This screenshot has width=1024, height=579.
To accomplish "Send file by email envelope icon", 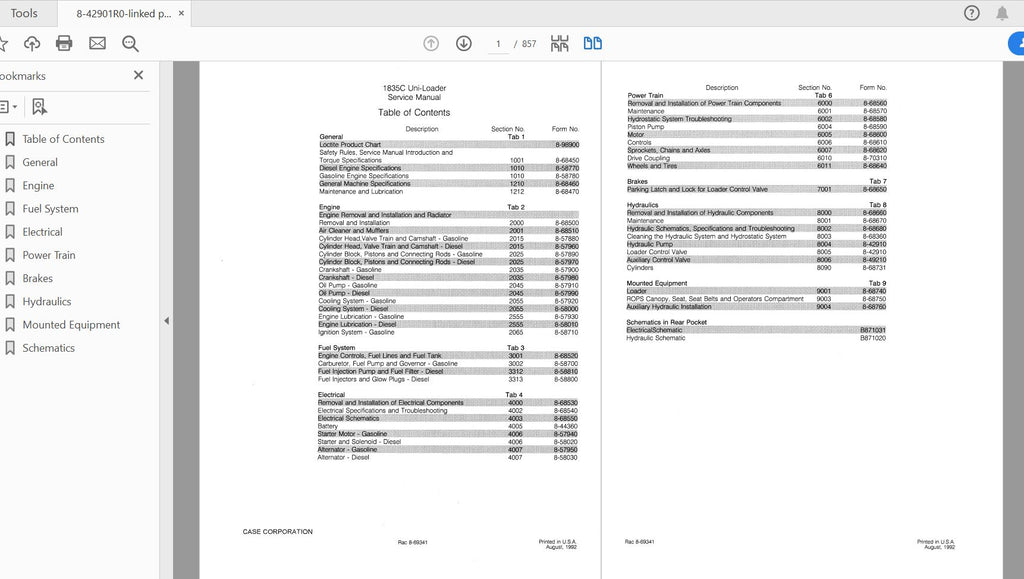I will click(97, 44).
